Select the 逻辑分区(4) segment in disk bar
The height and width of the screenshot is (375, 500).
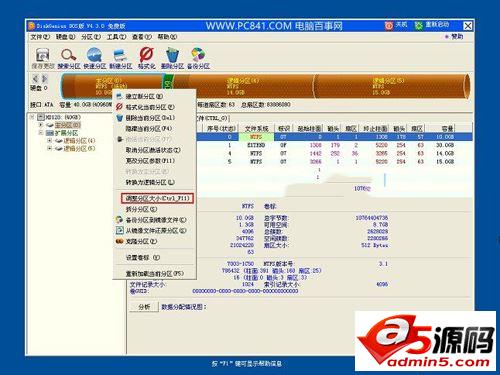point(243,86)
